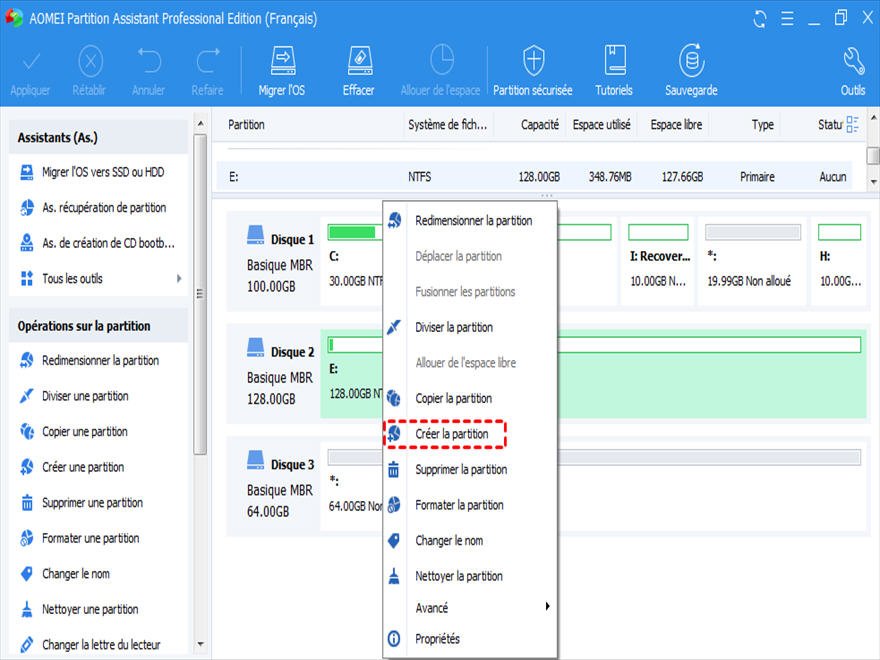This screenshot has height=660, width=880.
Task: Sort by the Espace utilisé column header
Action: (x=601, y=125)
